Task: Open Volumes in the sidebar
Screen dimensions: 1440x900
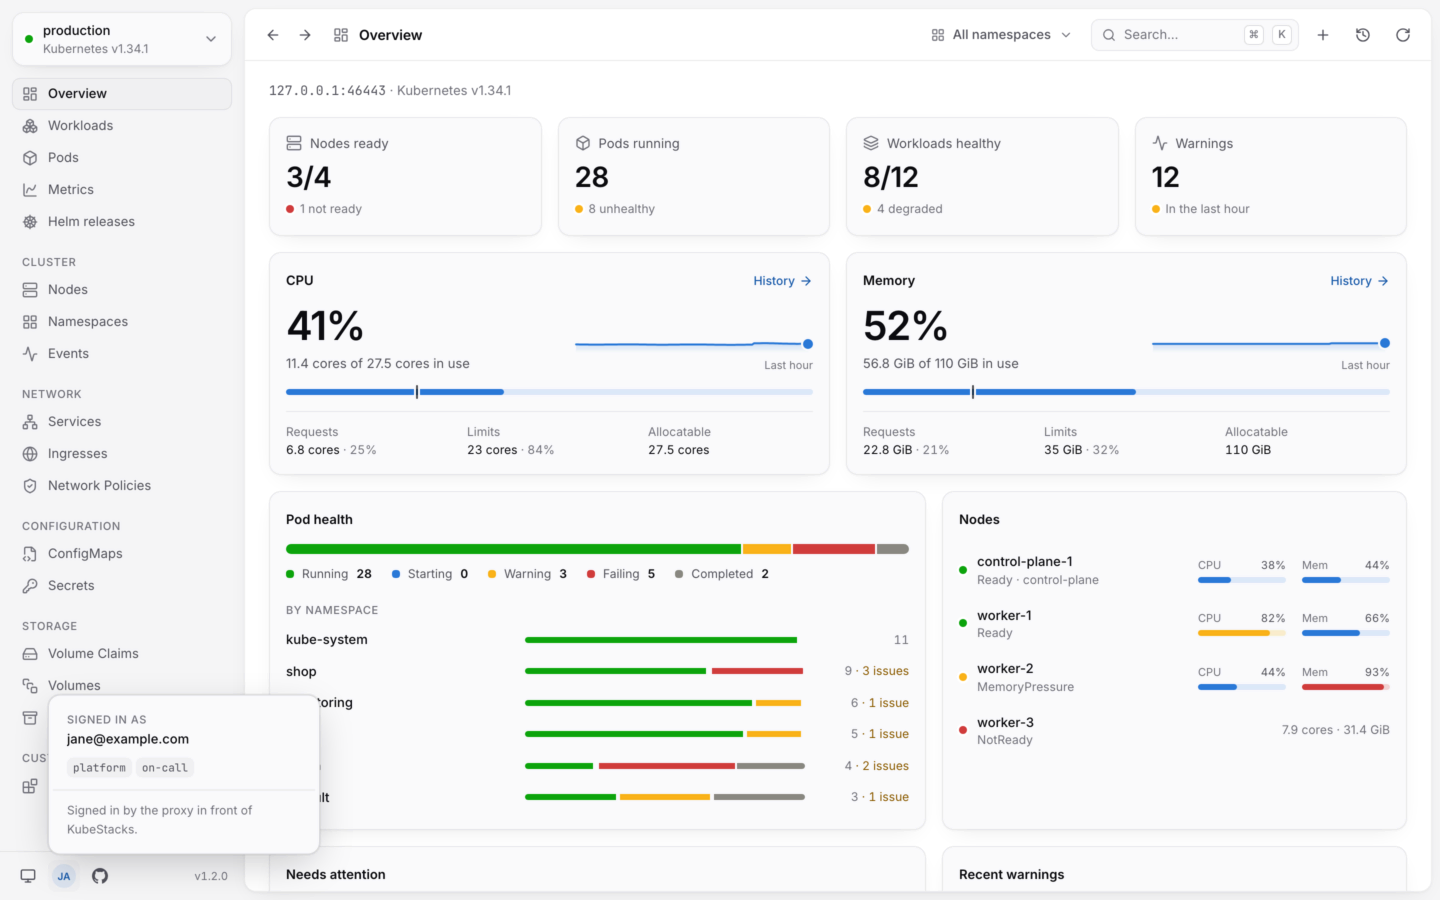Action: click(122, 686)
